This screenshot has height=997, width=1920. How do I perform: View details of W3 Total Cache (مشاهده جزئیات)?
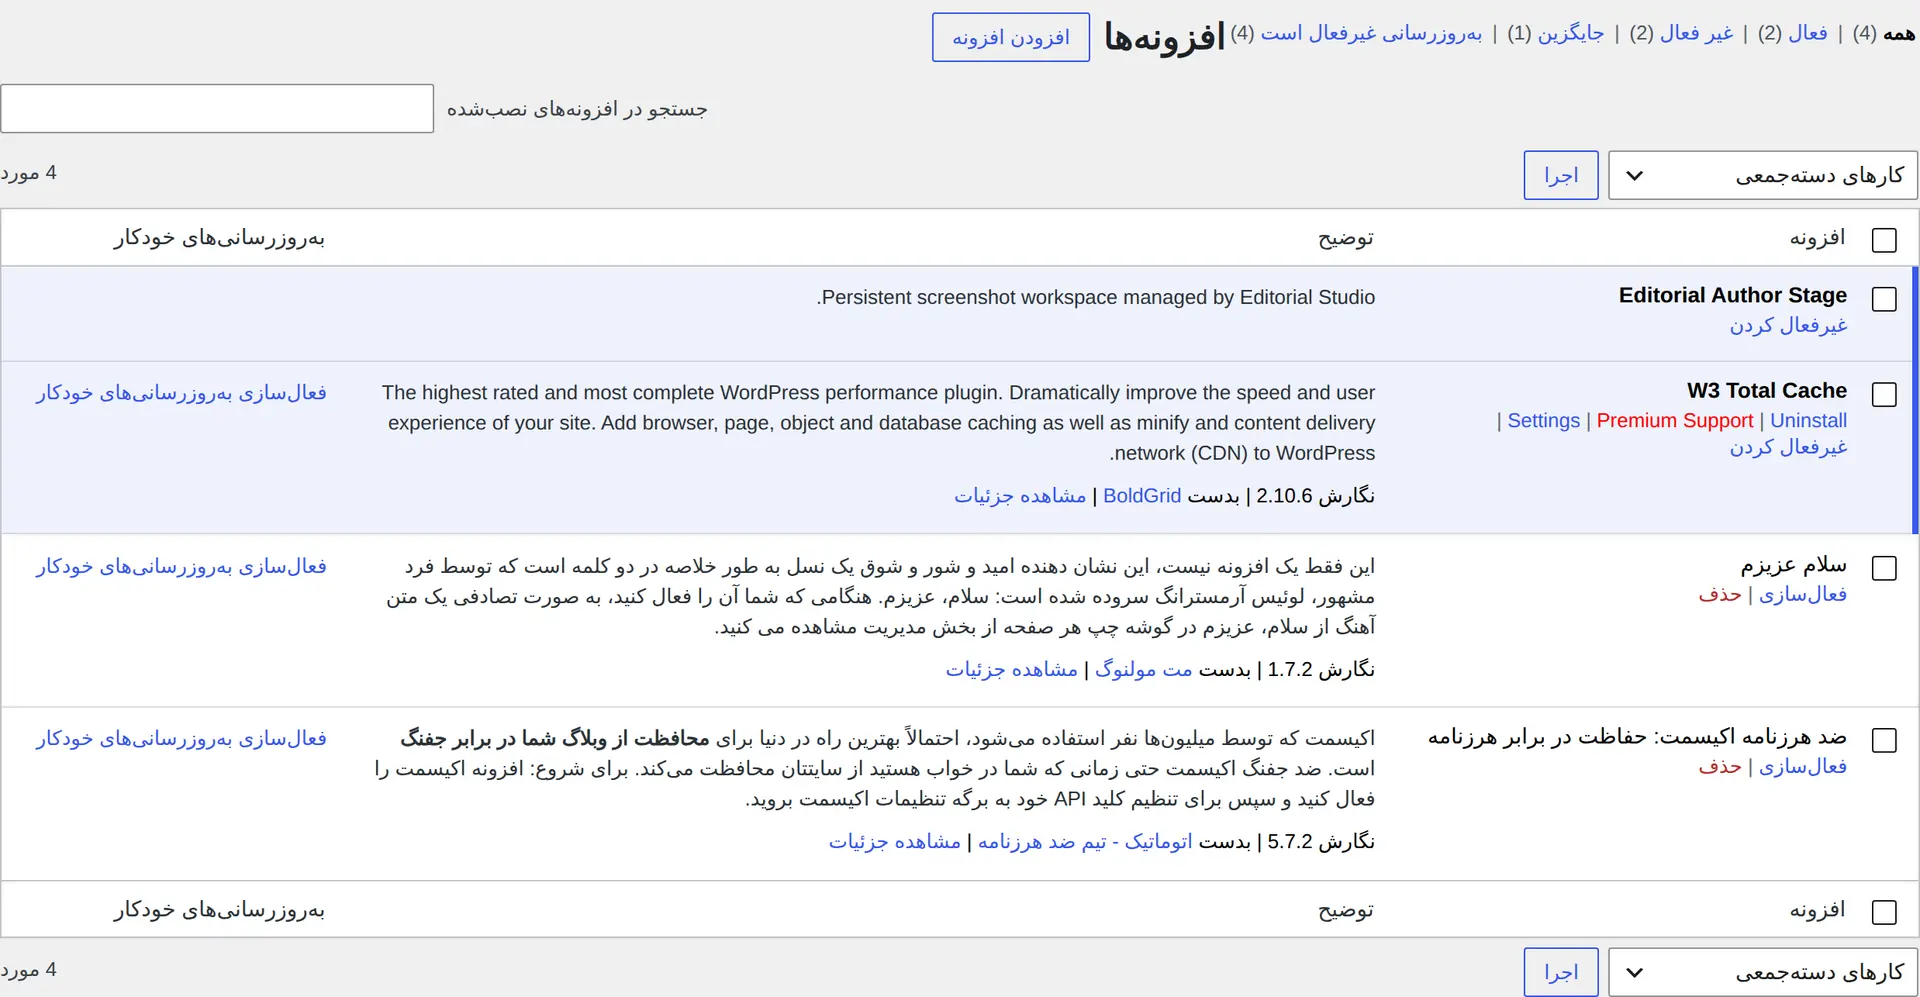point(1020,496)
